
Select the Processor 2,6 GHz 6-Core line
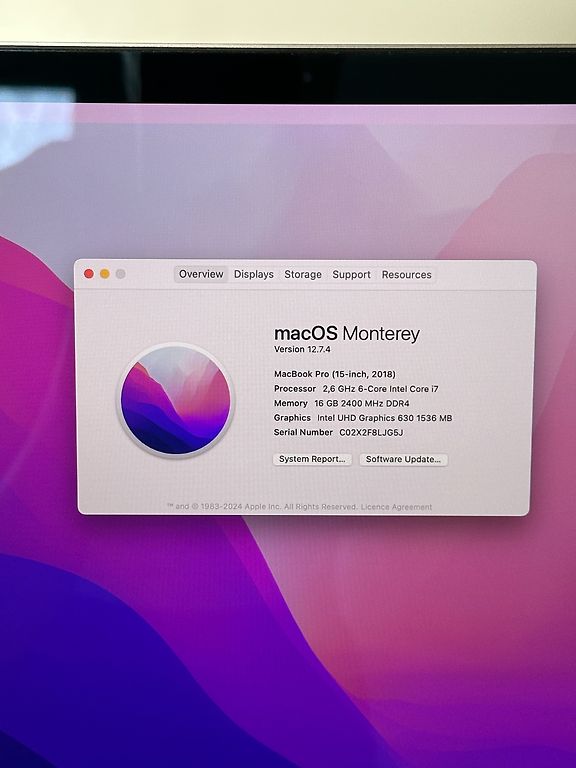tap(356, 389)
